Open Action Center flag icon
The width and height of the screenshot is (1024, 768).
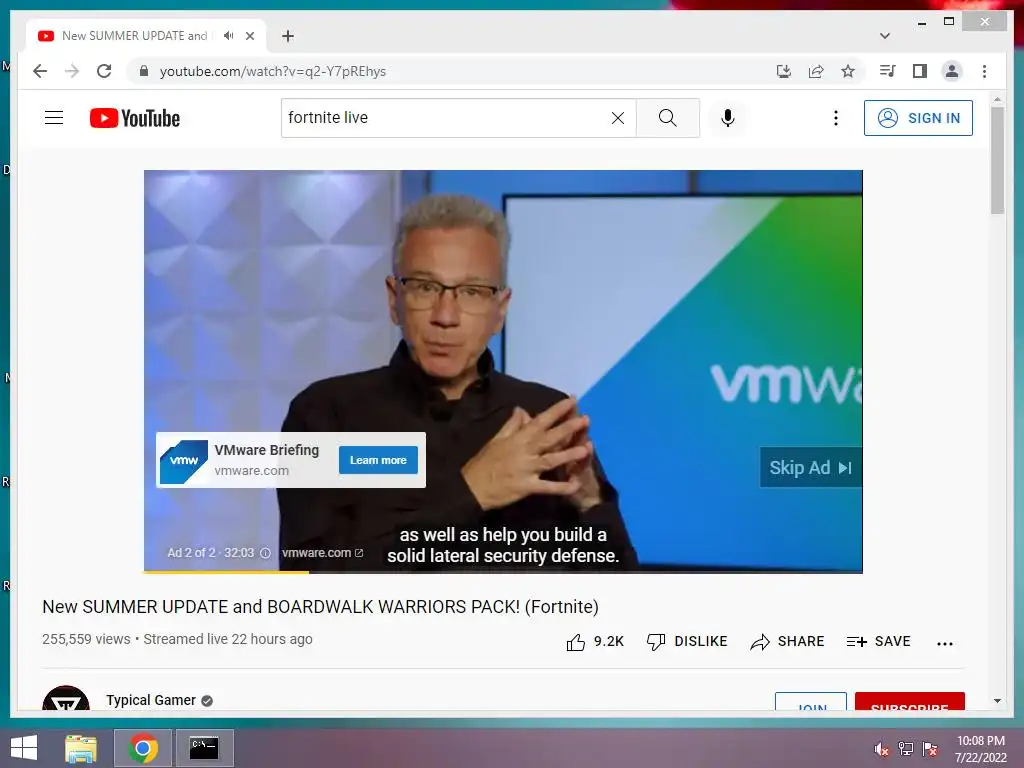(x=930, y=748)
